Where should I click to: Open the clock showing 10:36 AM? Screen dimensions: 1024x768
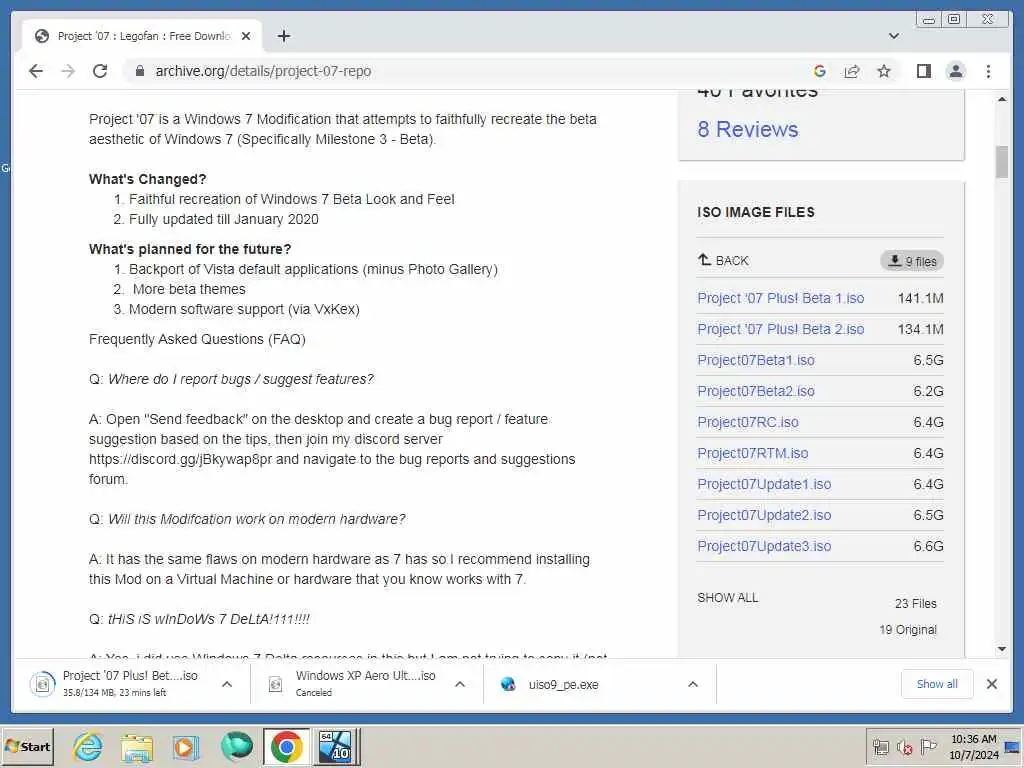974,747
